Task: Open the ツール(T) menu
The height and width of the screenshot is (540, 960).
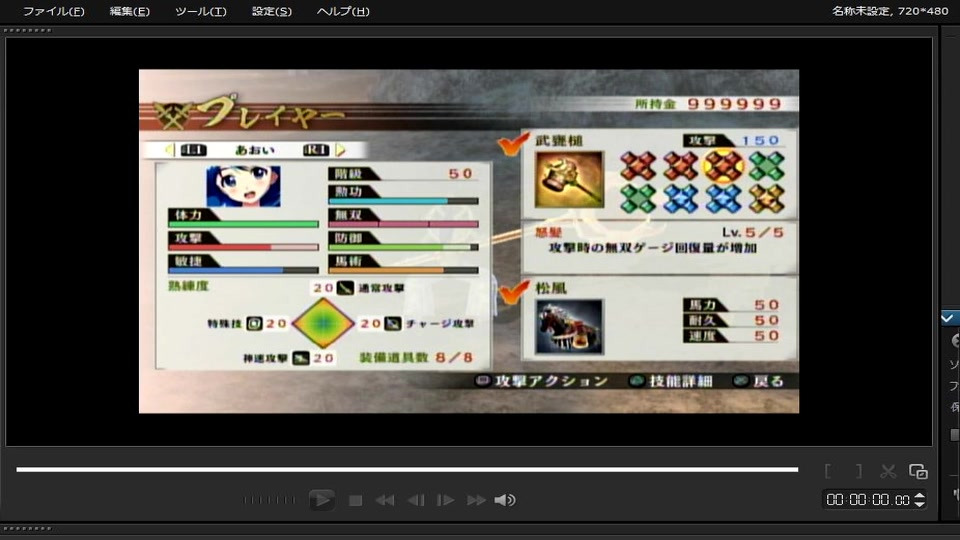Action: click(200, 11)
